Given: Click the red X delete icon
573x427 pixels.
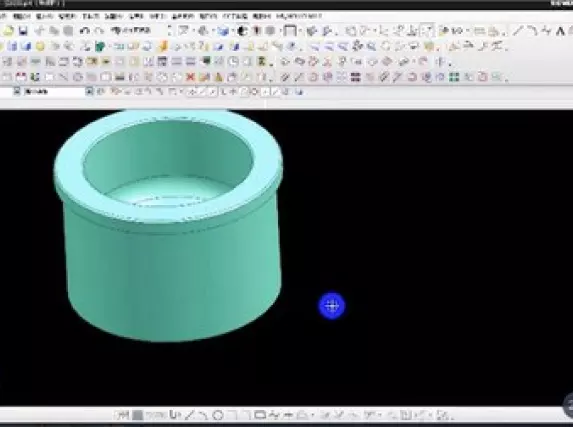Looking at the screenshot, I should (190, 77).
